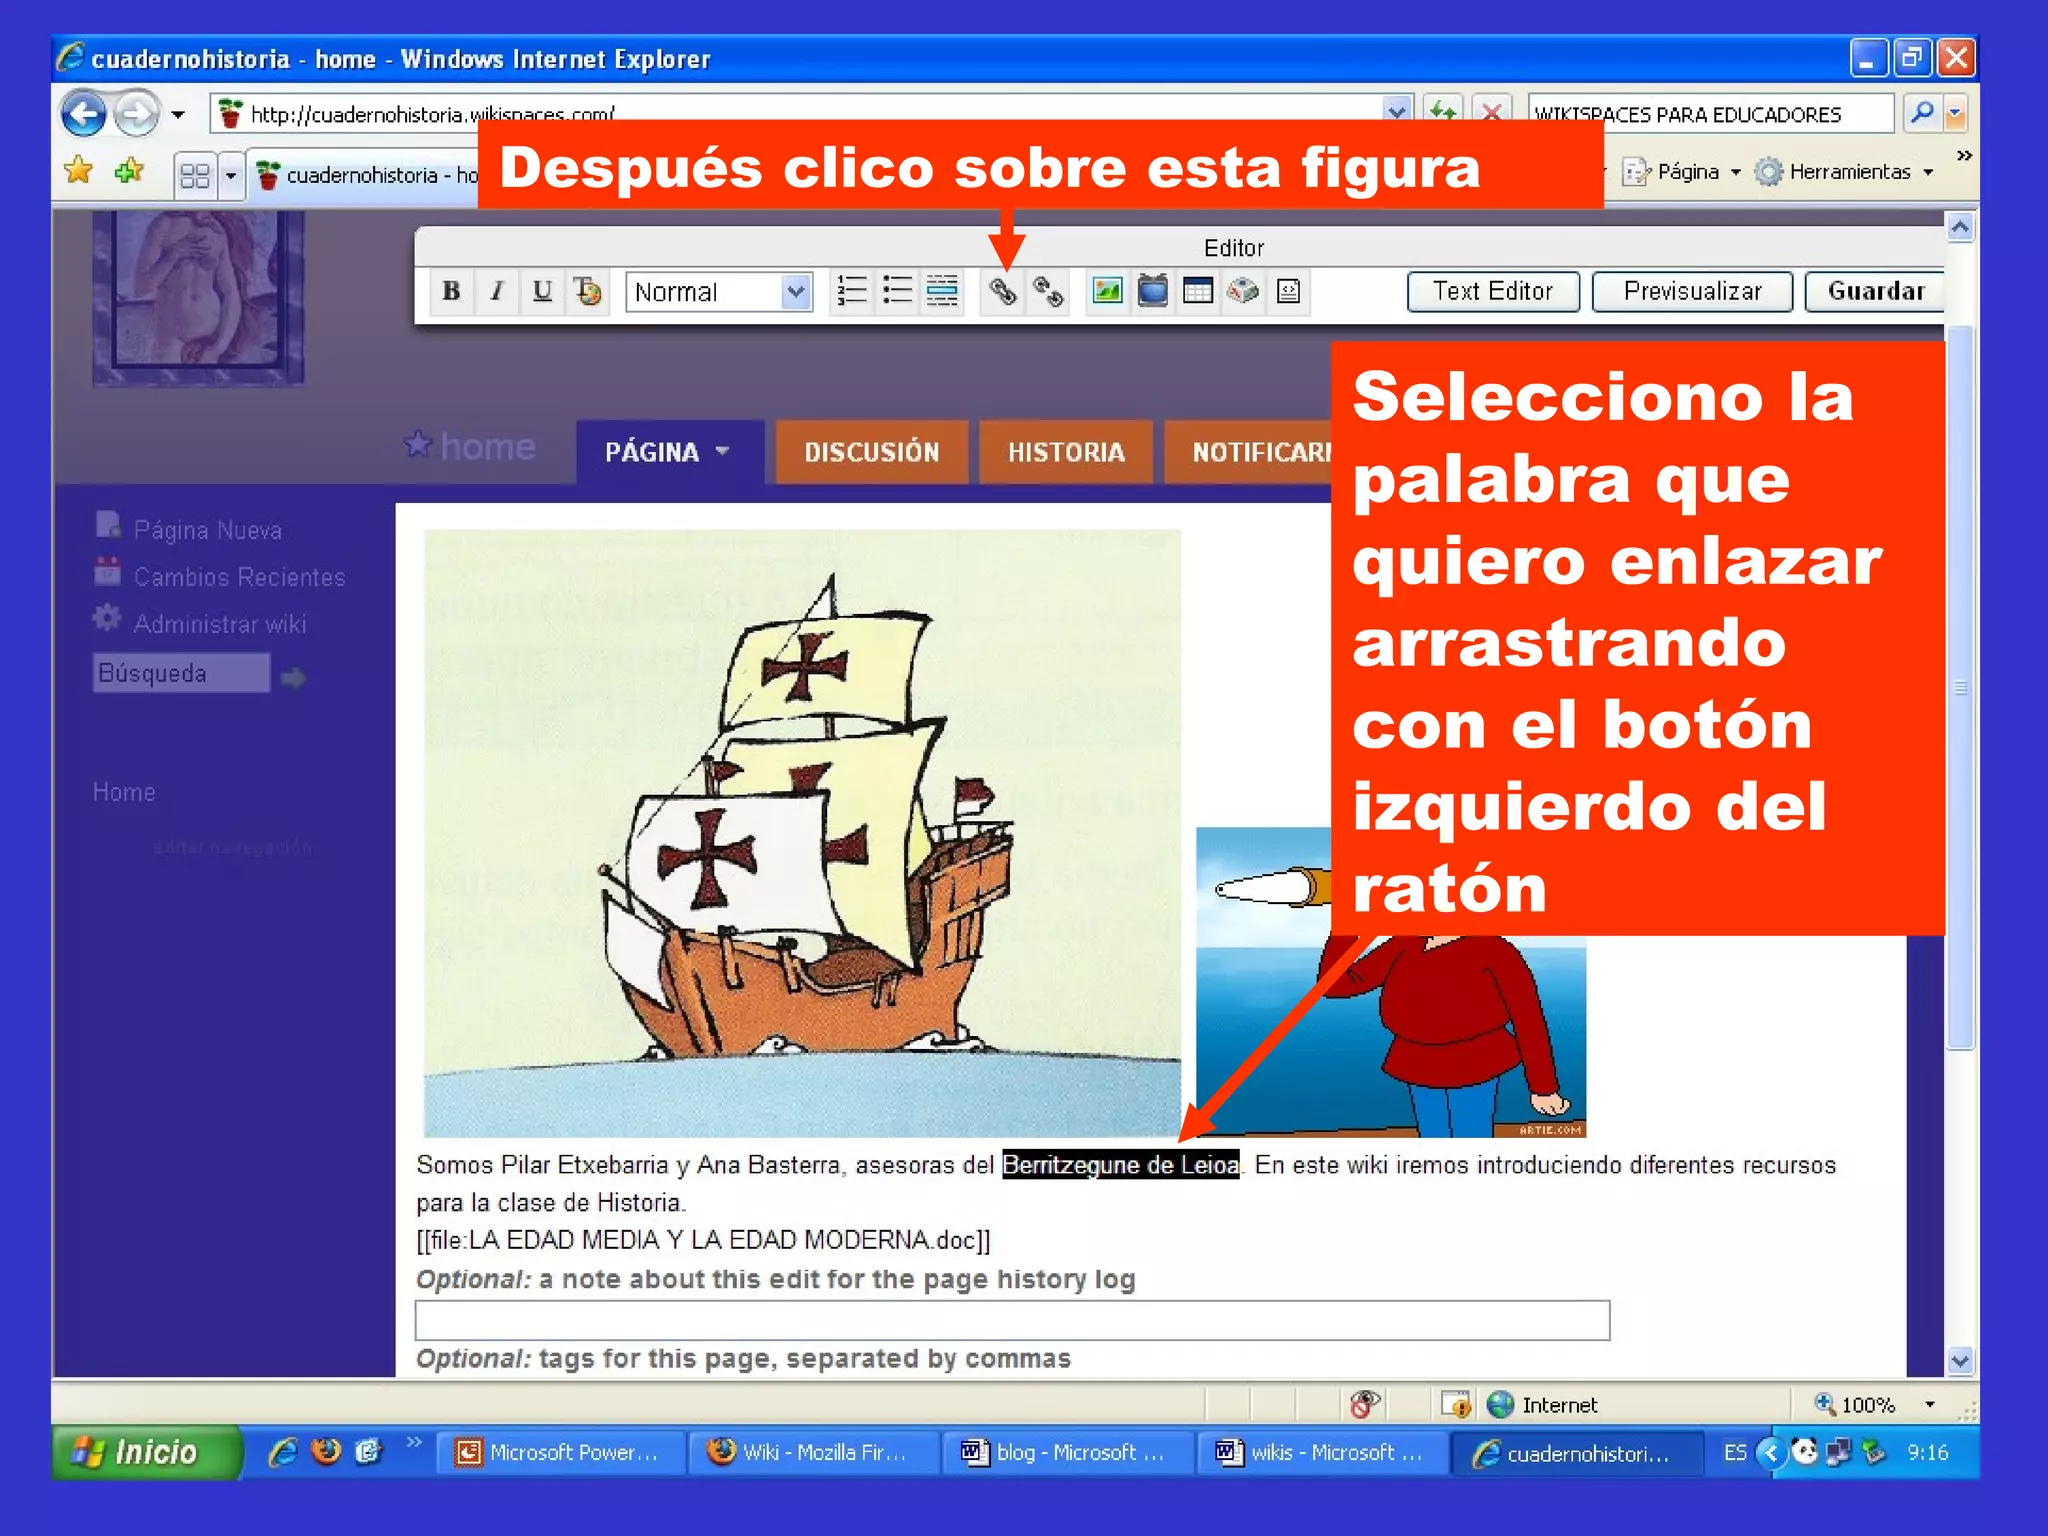
Task: Switch to wikis - Microsoft Word window
Action: coord(1322,1452)
